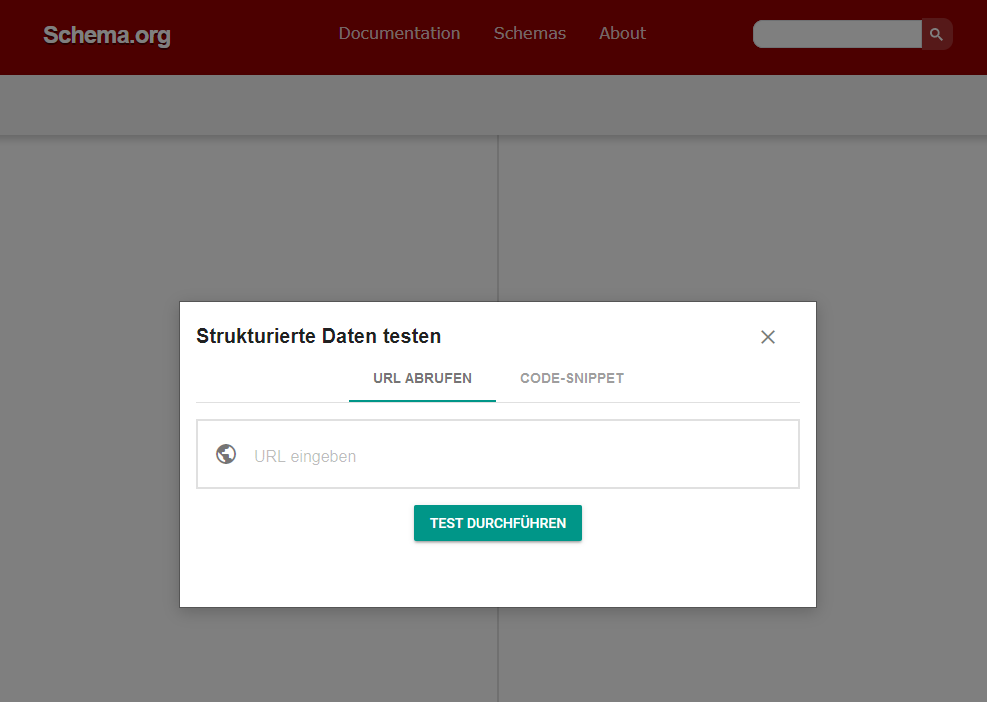Open the About page link
Viewport: 987px width, 702px height.
pyautogui.click(x=622, y=33)
